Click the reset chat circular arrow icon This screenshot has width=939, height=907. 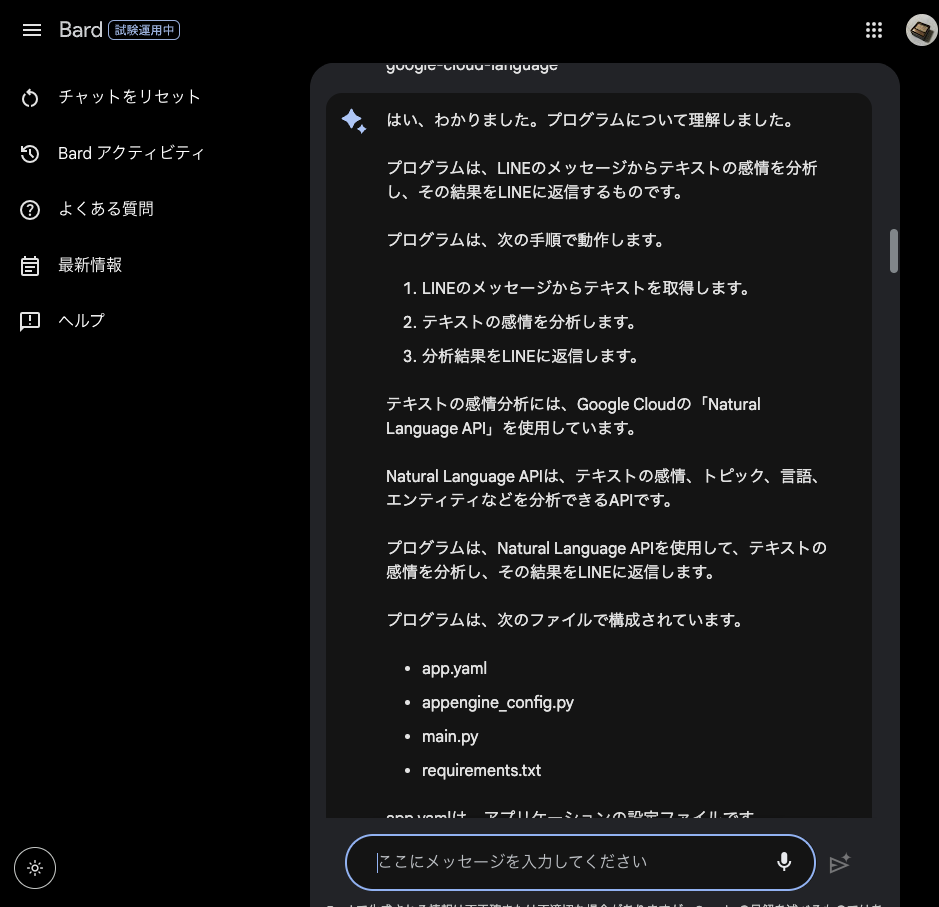30,98
